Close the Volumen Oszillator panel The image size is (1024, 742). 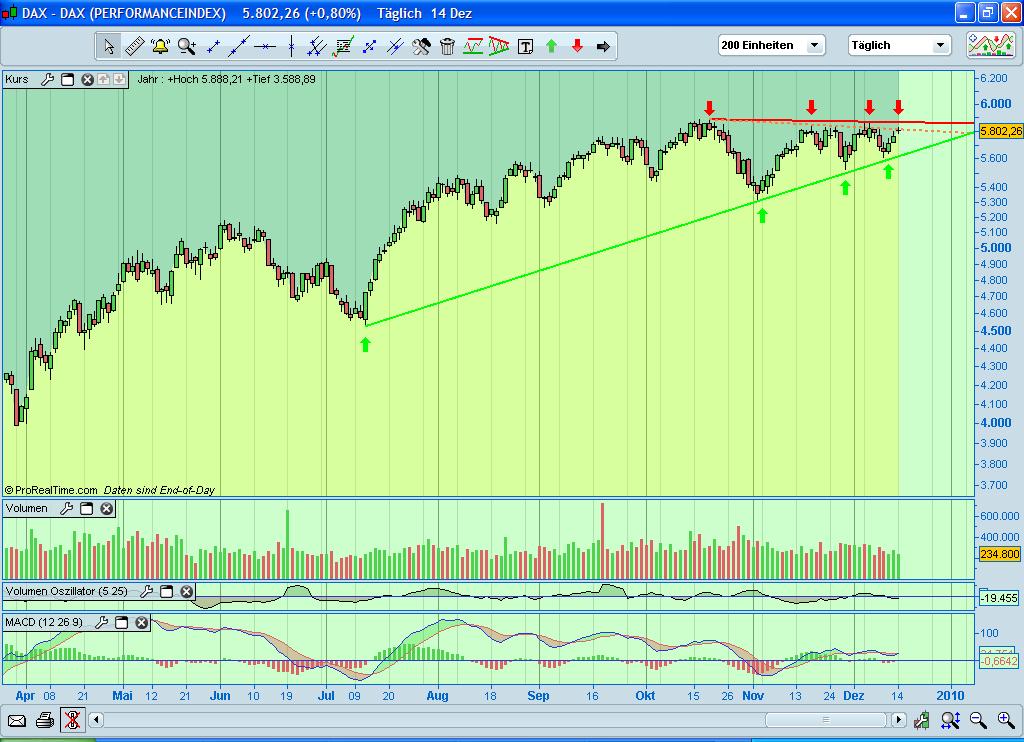[x=185, y=591]
